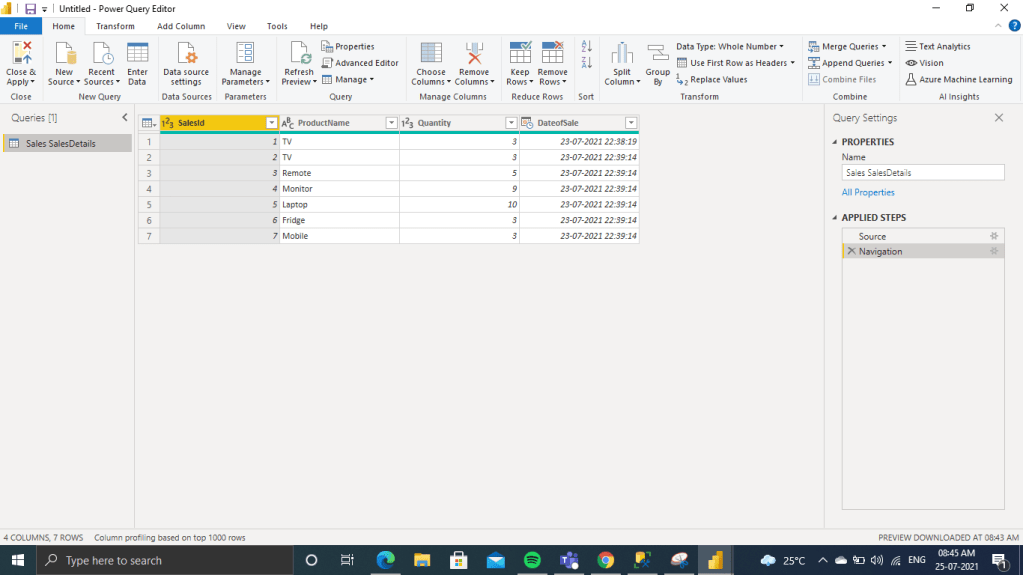
Task: Open Data source settings
Action: (x=186, y=62)
